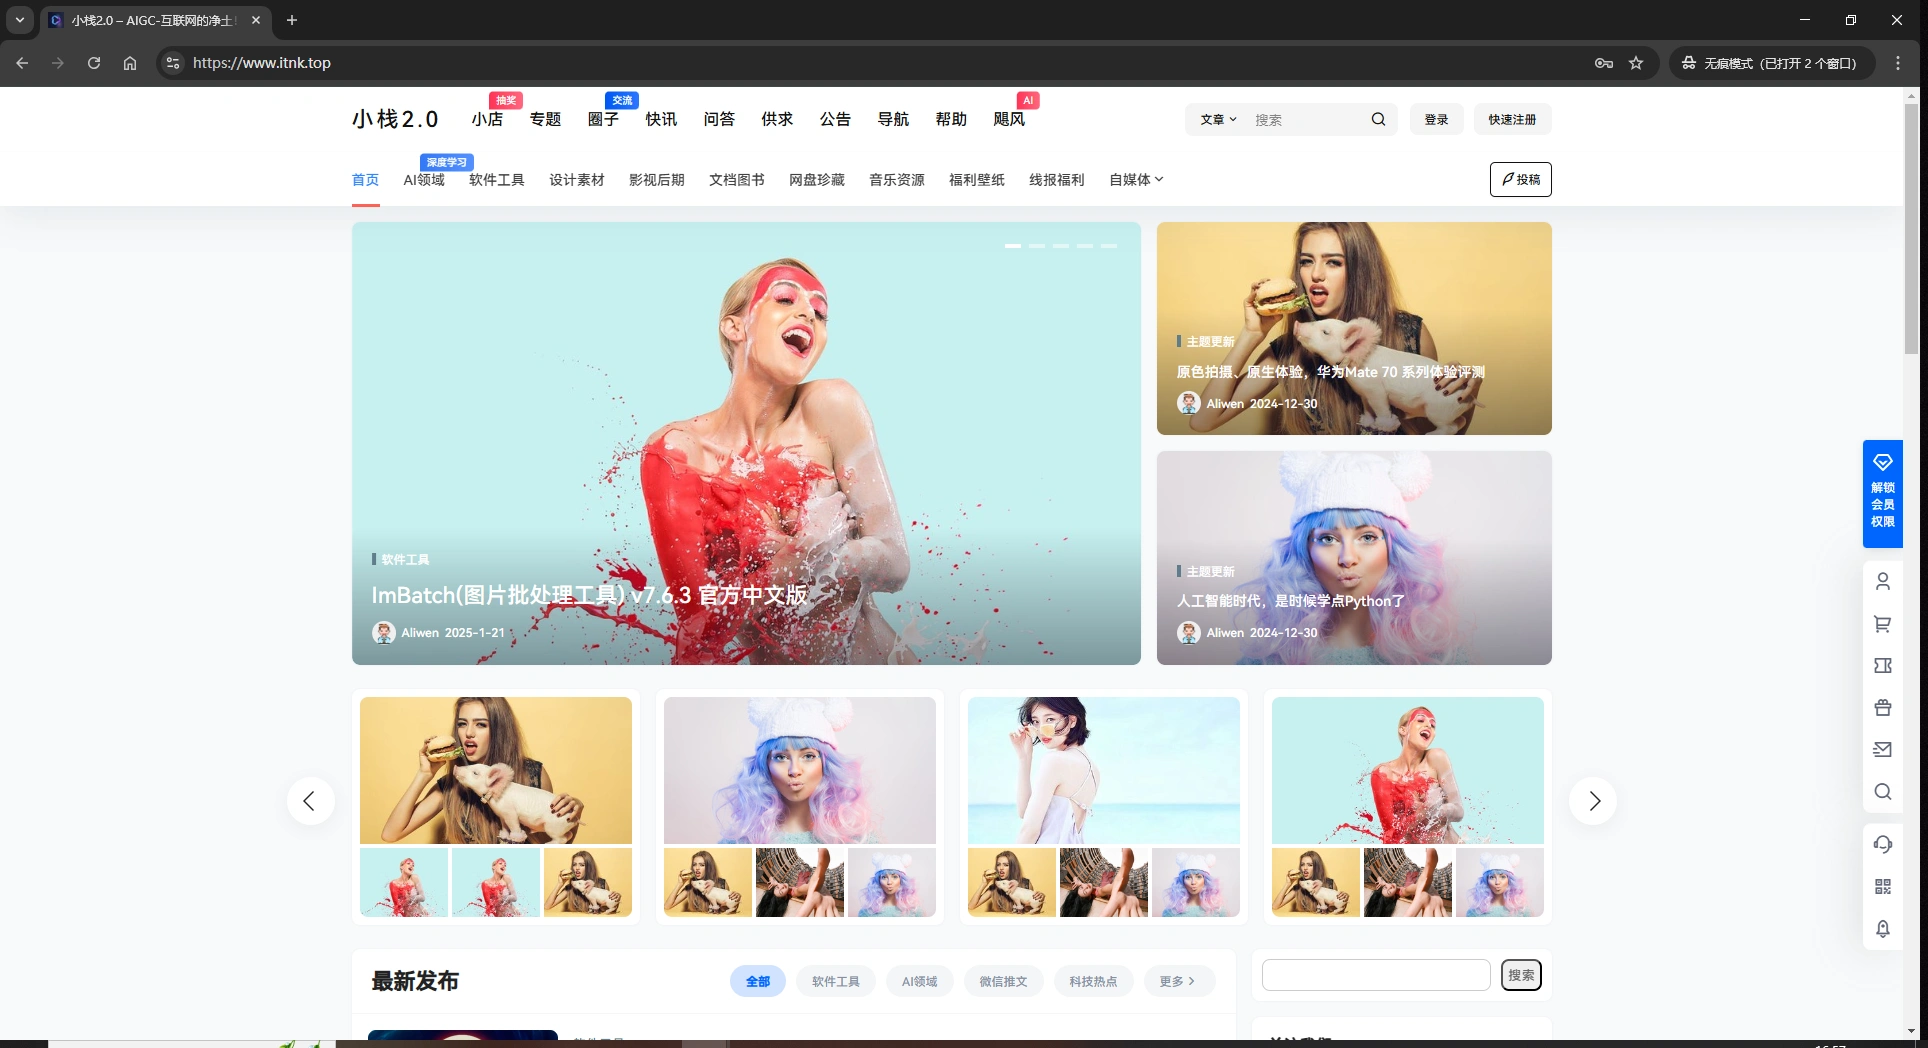Click the 快速注册 register button

(1512, 119)
